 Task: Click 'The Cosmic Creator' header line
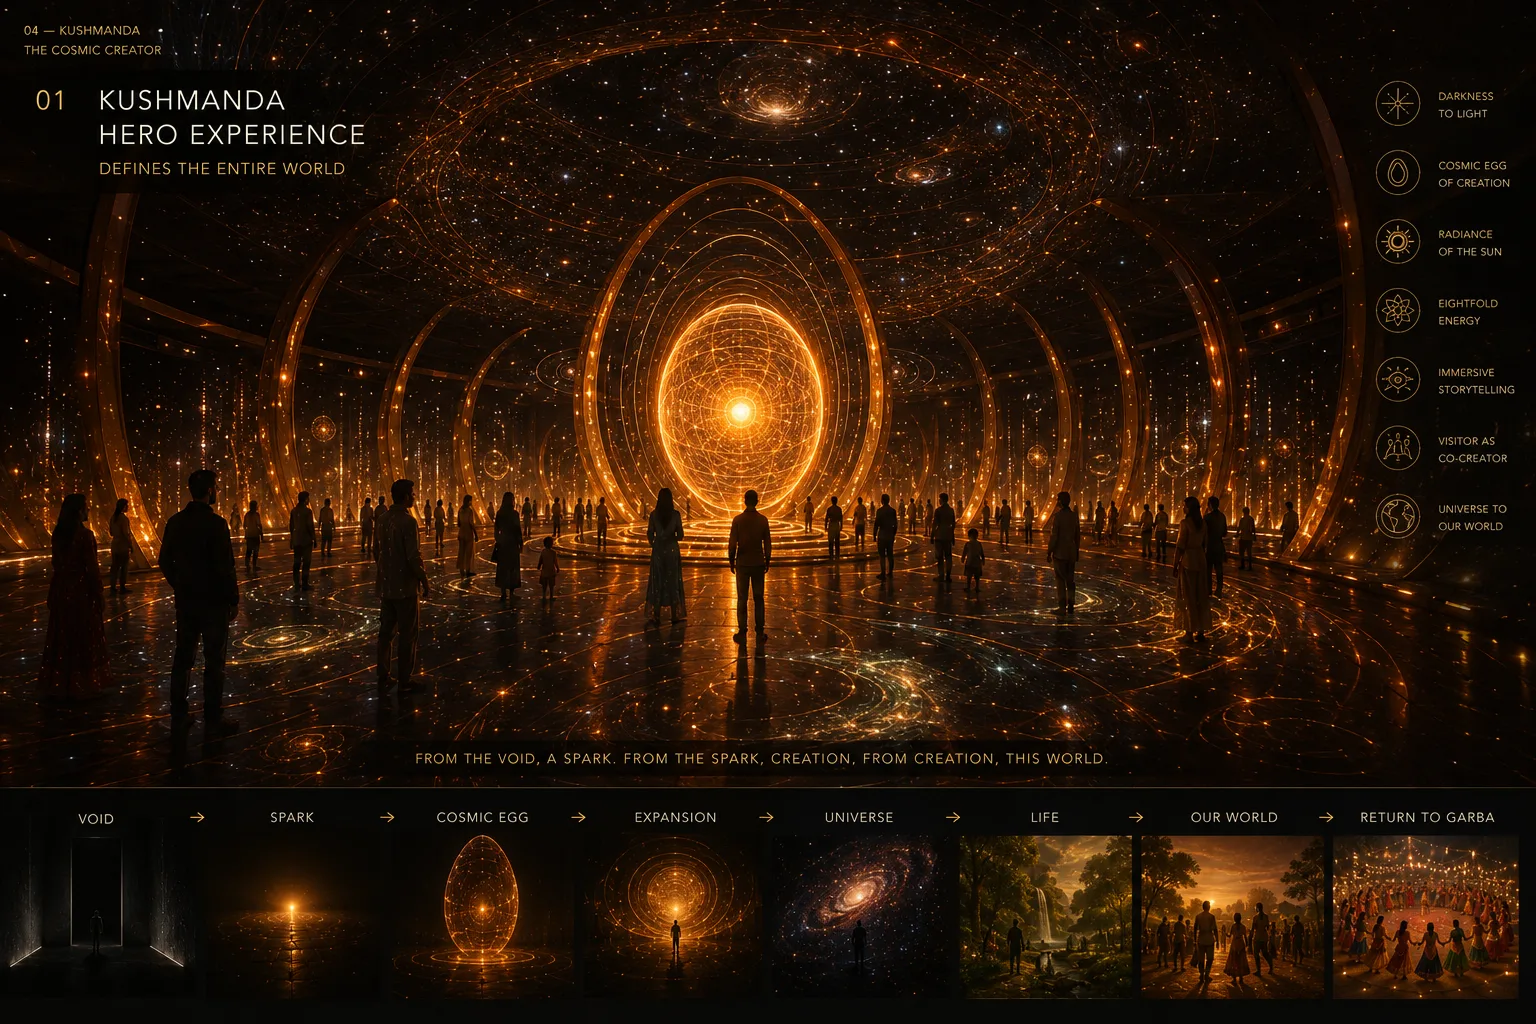[92, 50]
